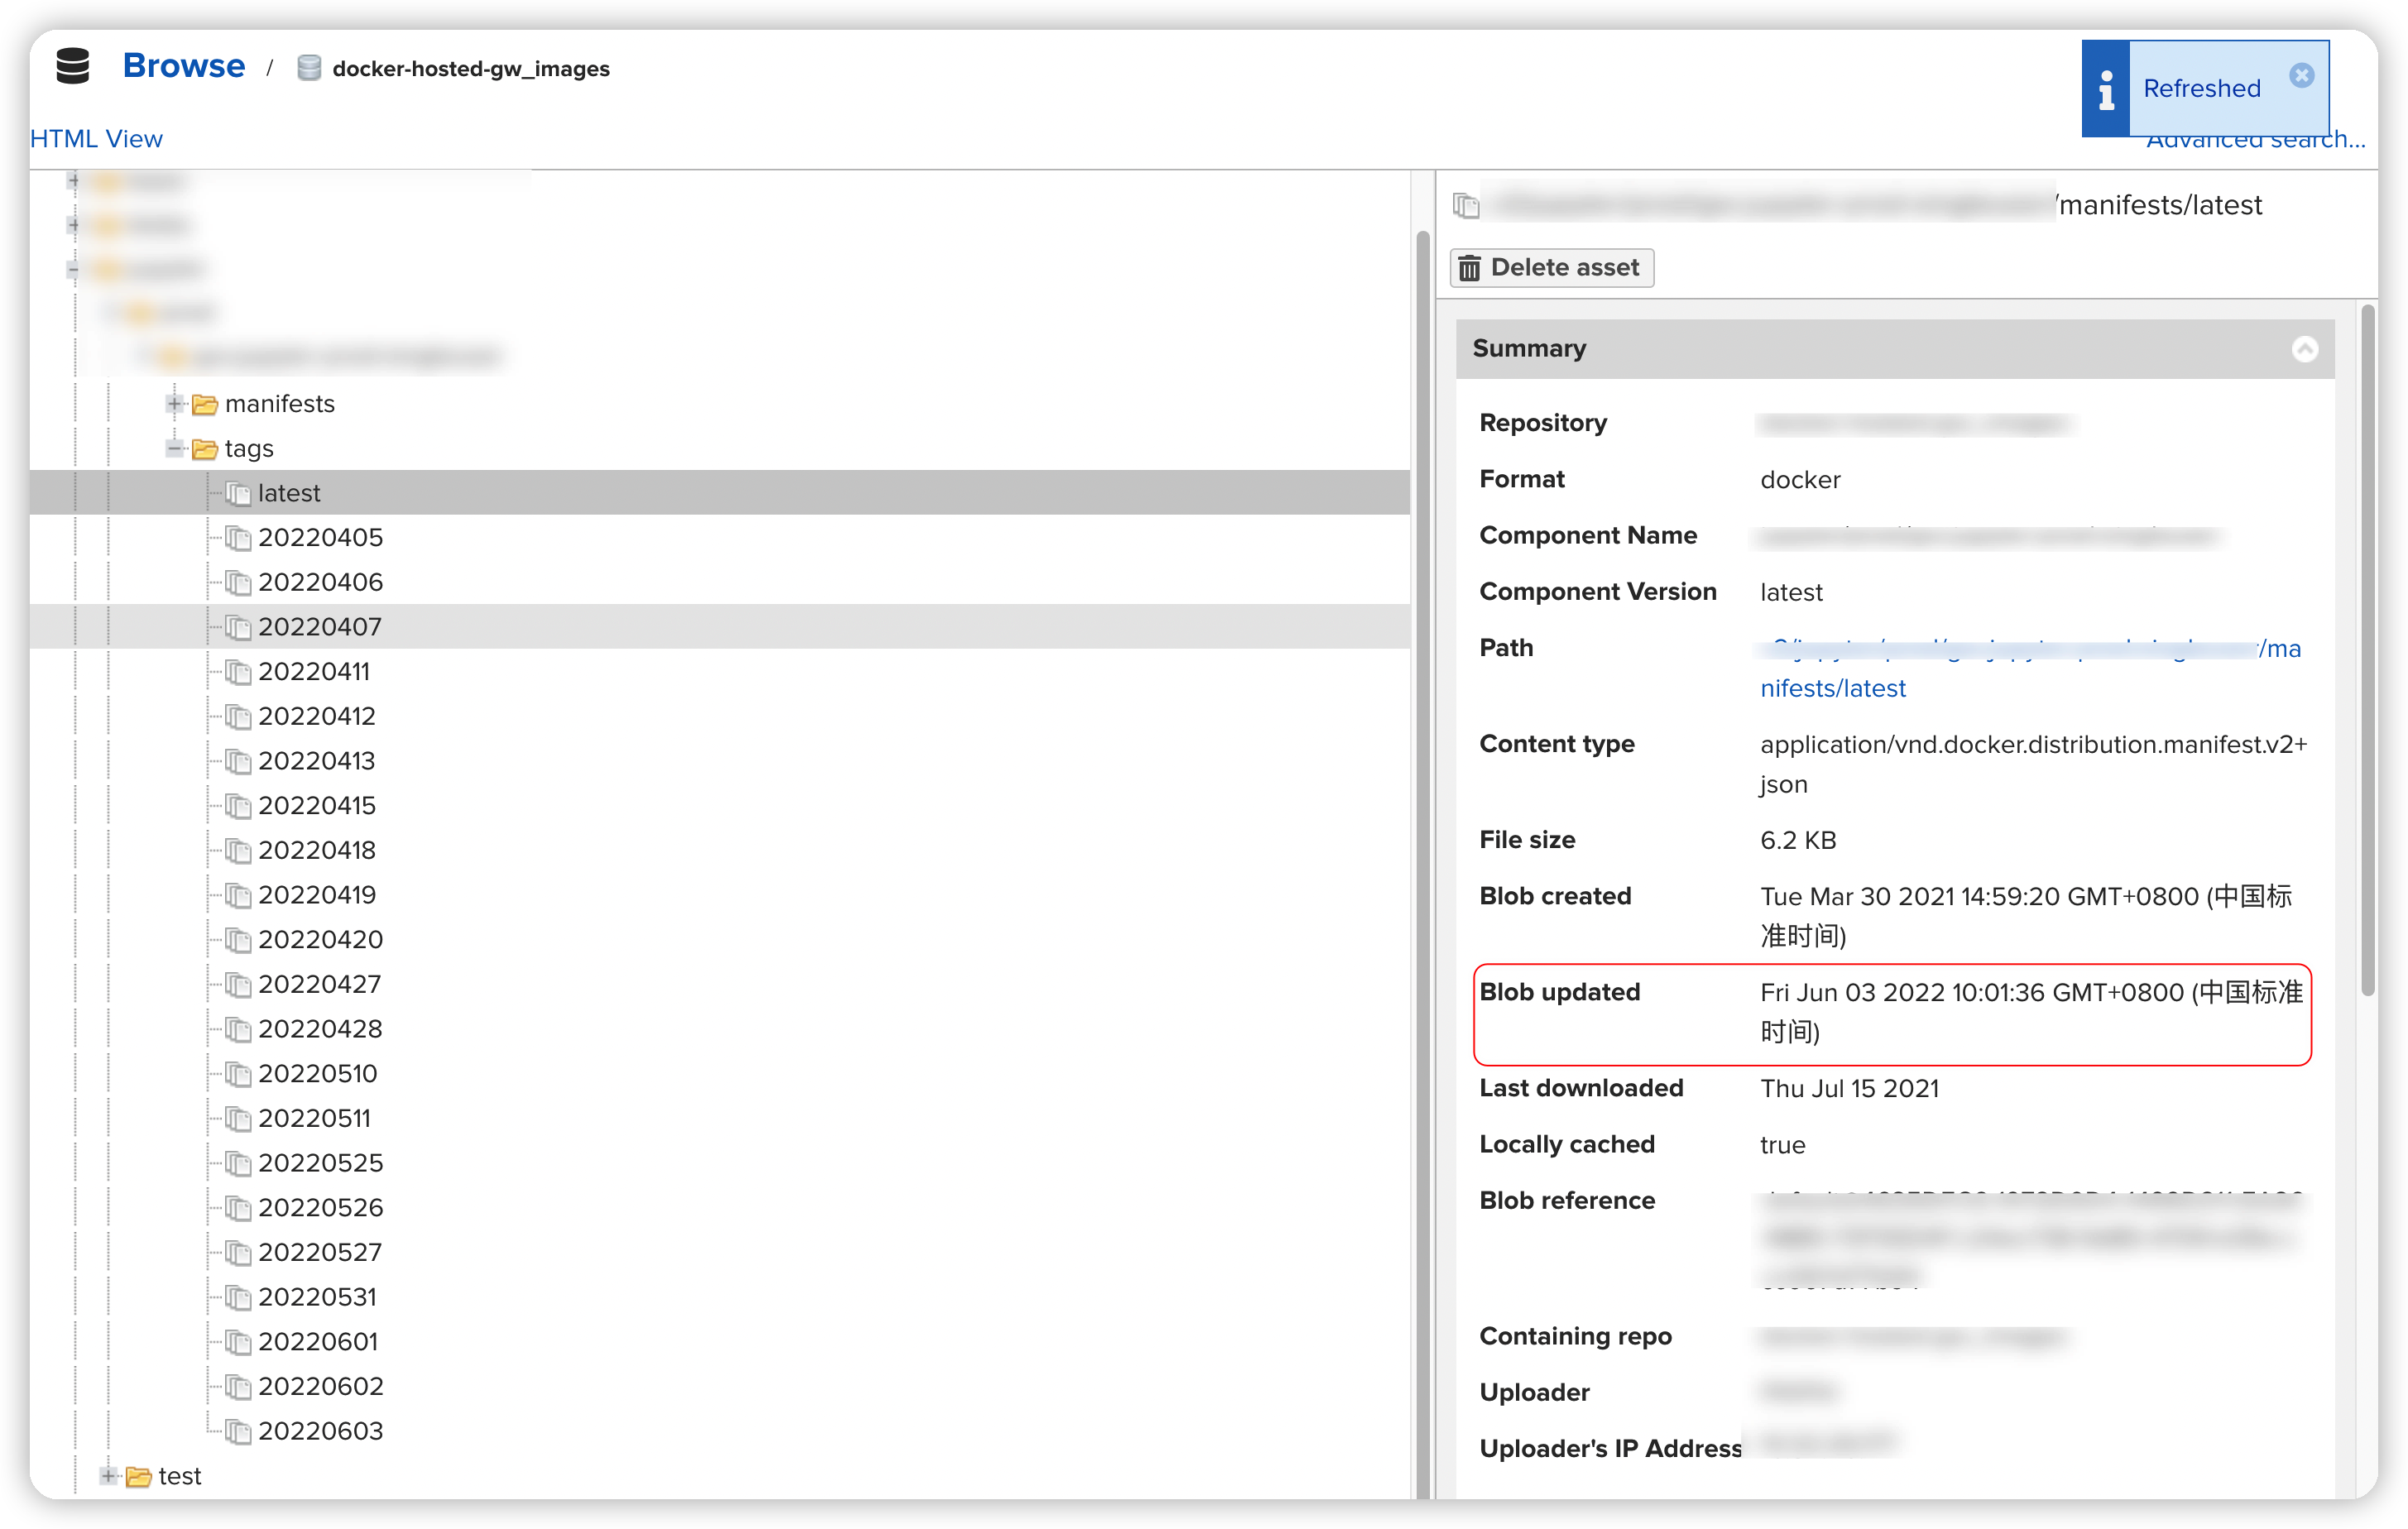
Task: Select the 20220407 tag in tree
Action: point(320,627)
